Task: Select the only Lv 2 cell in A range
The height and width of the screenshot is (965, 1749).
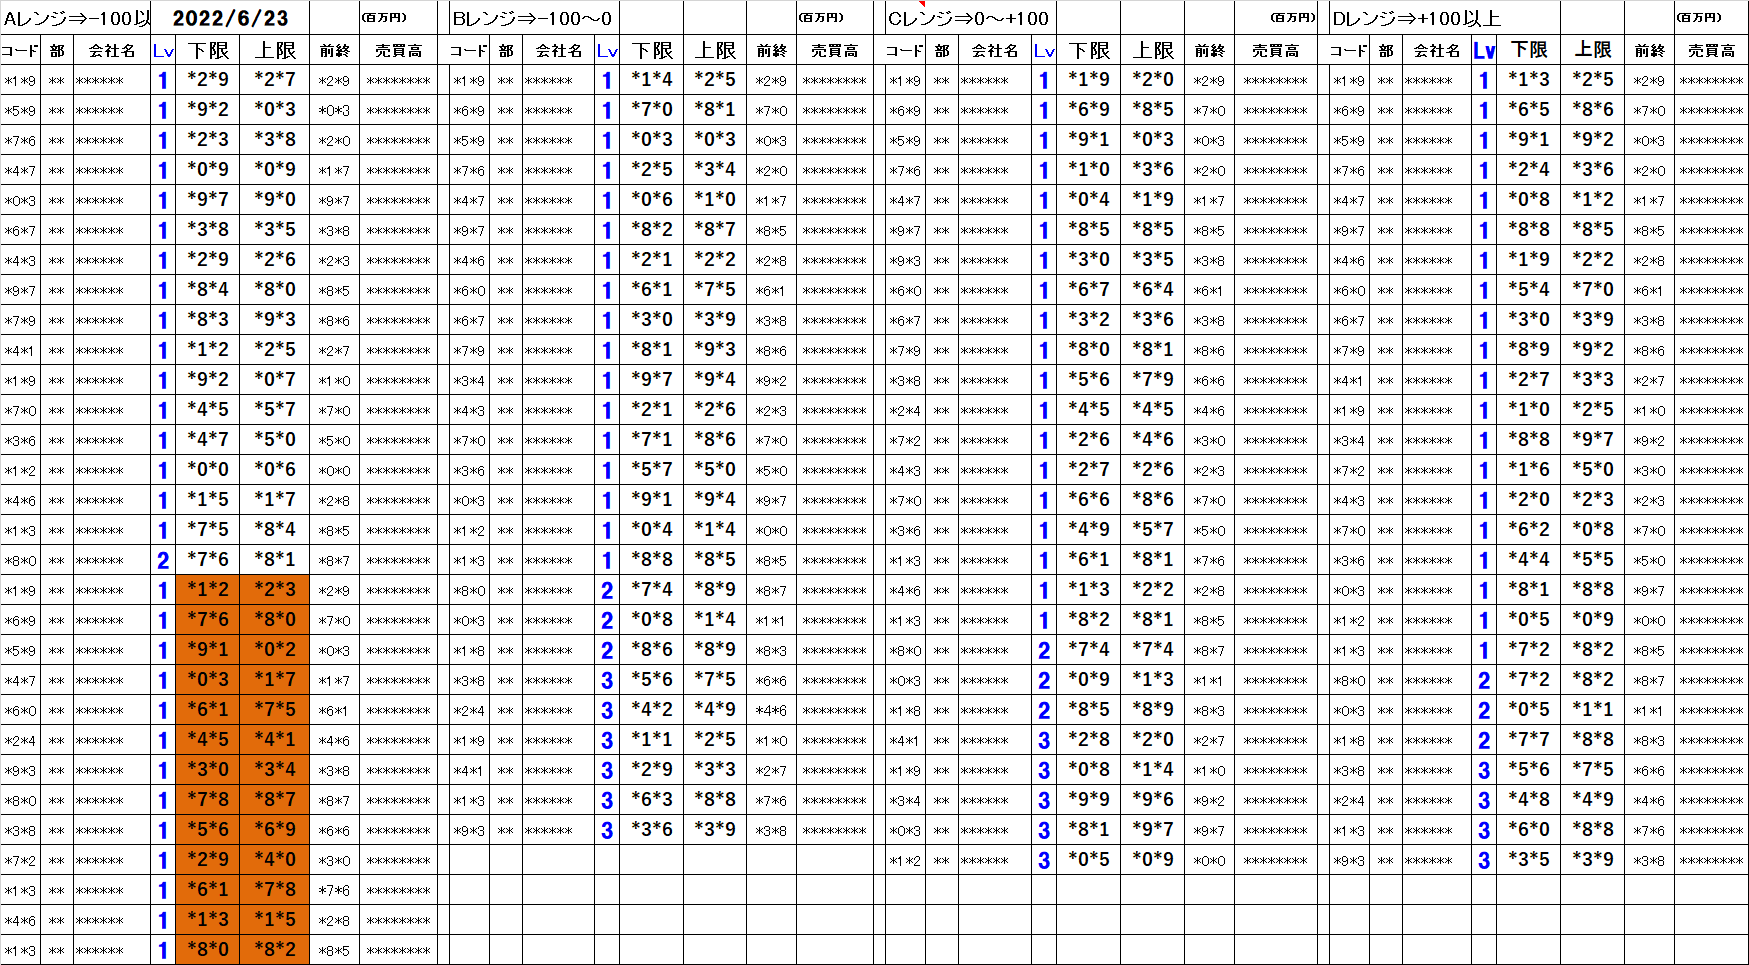Action: [163, 560]
